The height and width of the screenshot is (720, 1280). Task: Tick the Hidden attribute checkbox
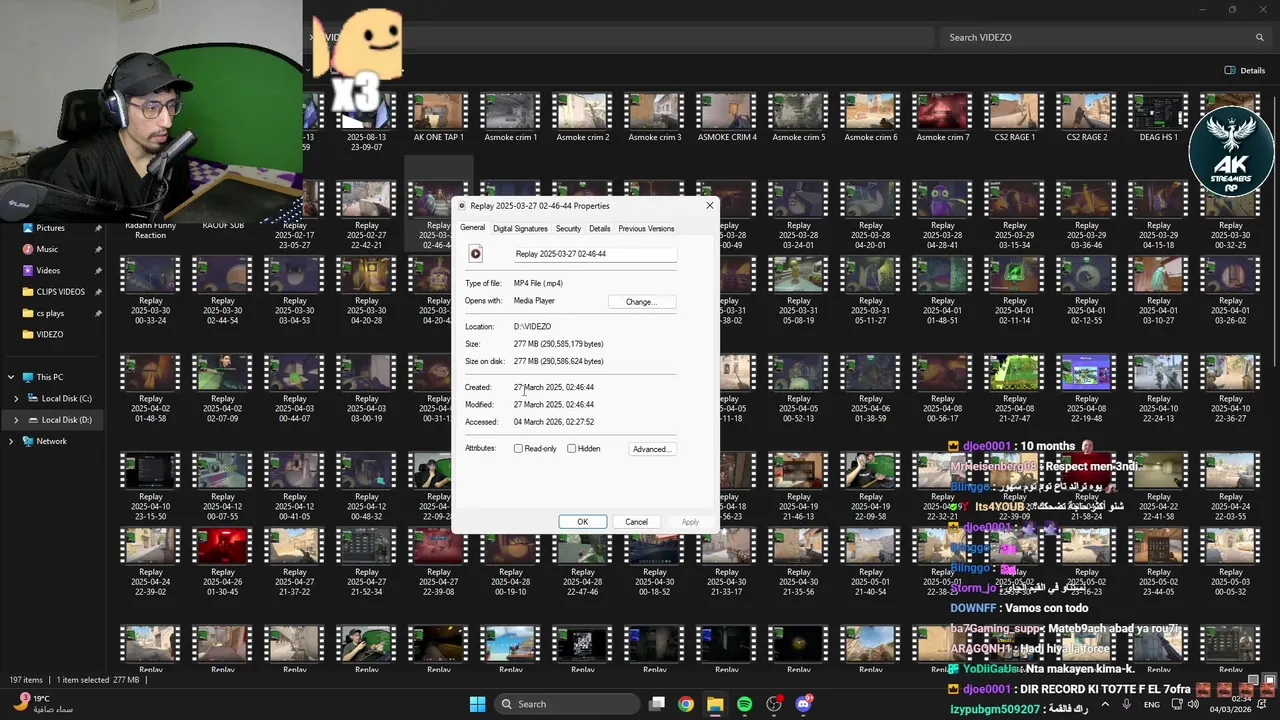(572, 449)
